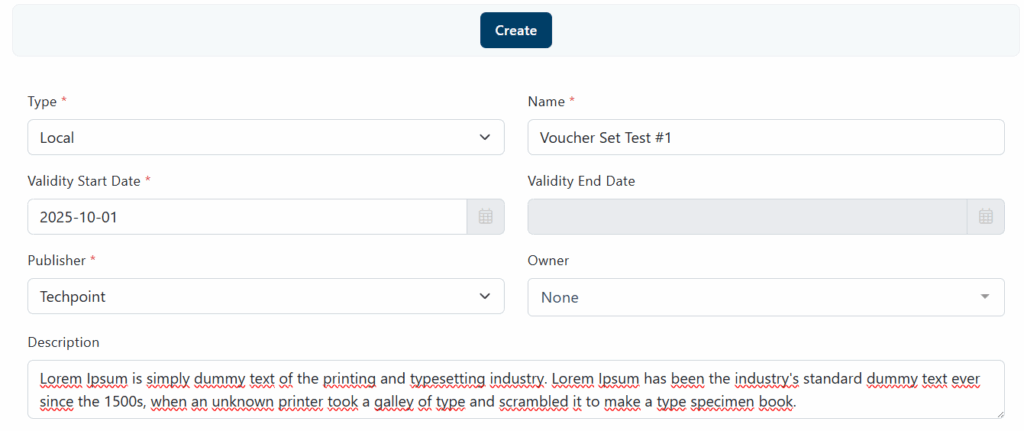Open the Publisher dropdown showing Techpoint
This screenshot has width=1024, height=431.
click(x=265, y=296)
